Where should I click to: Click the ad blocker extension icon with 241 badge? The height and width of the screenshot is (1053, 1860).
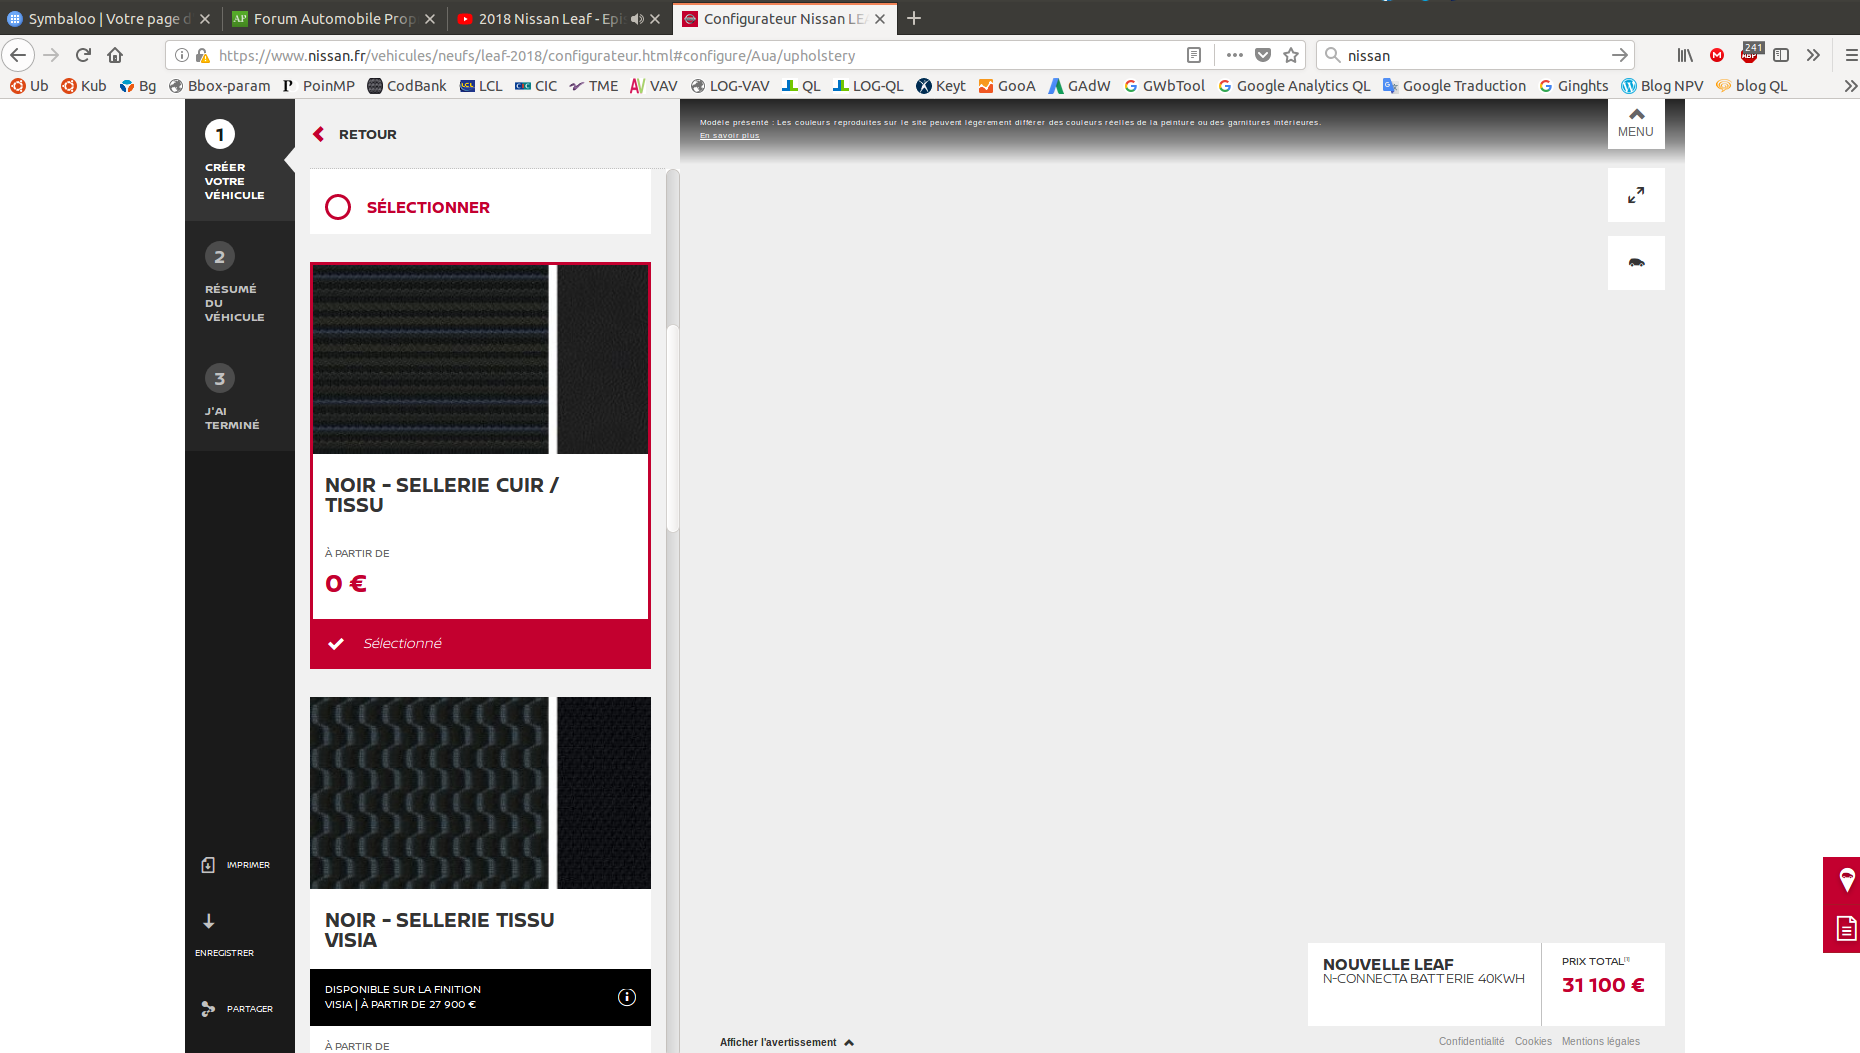pos(1750,53)
